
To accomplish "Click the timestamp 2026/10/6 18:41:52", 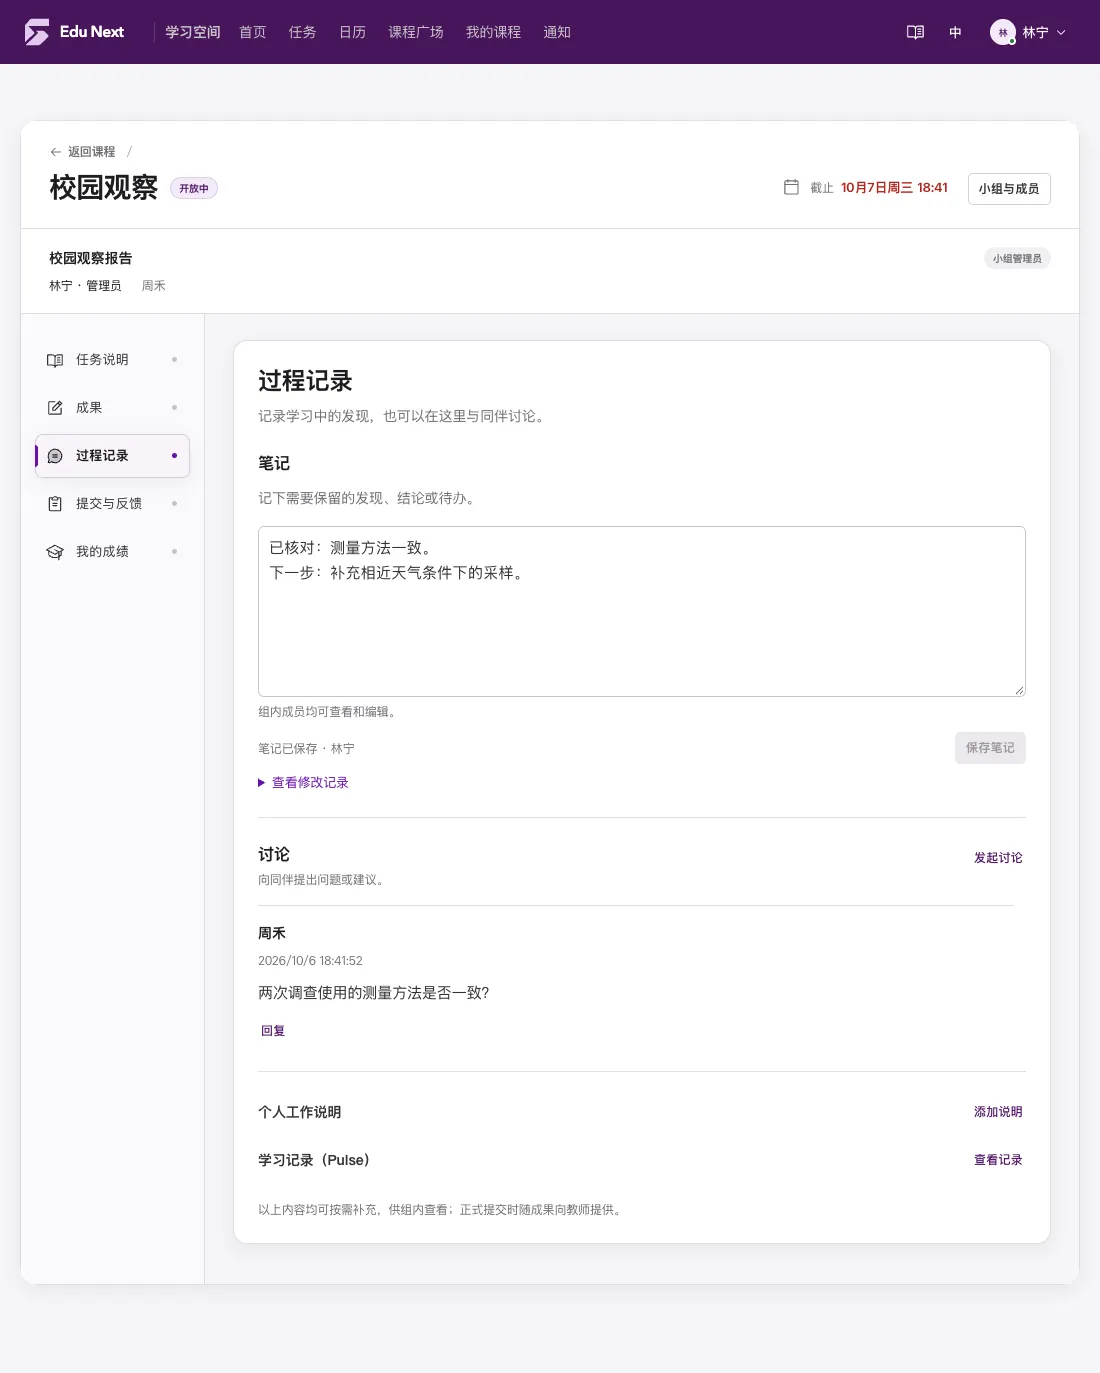I will point(310,961).
